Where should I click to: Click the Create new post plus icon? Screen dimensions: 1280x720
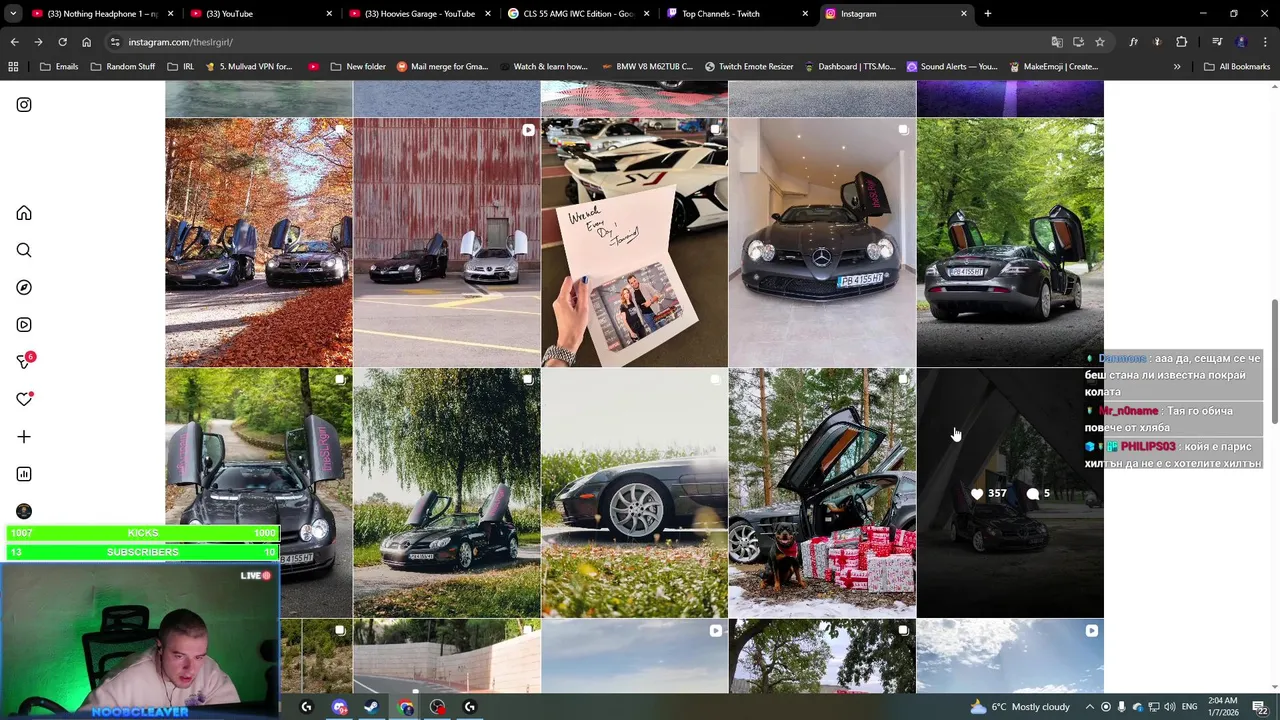(x=24, y=437)
